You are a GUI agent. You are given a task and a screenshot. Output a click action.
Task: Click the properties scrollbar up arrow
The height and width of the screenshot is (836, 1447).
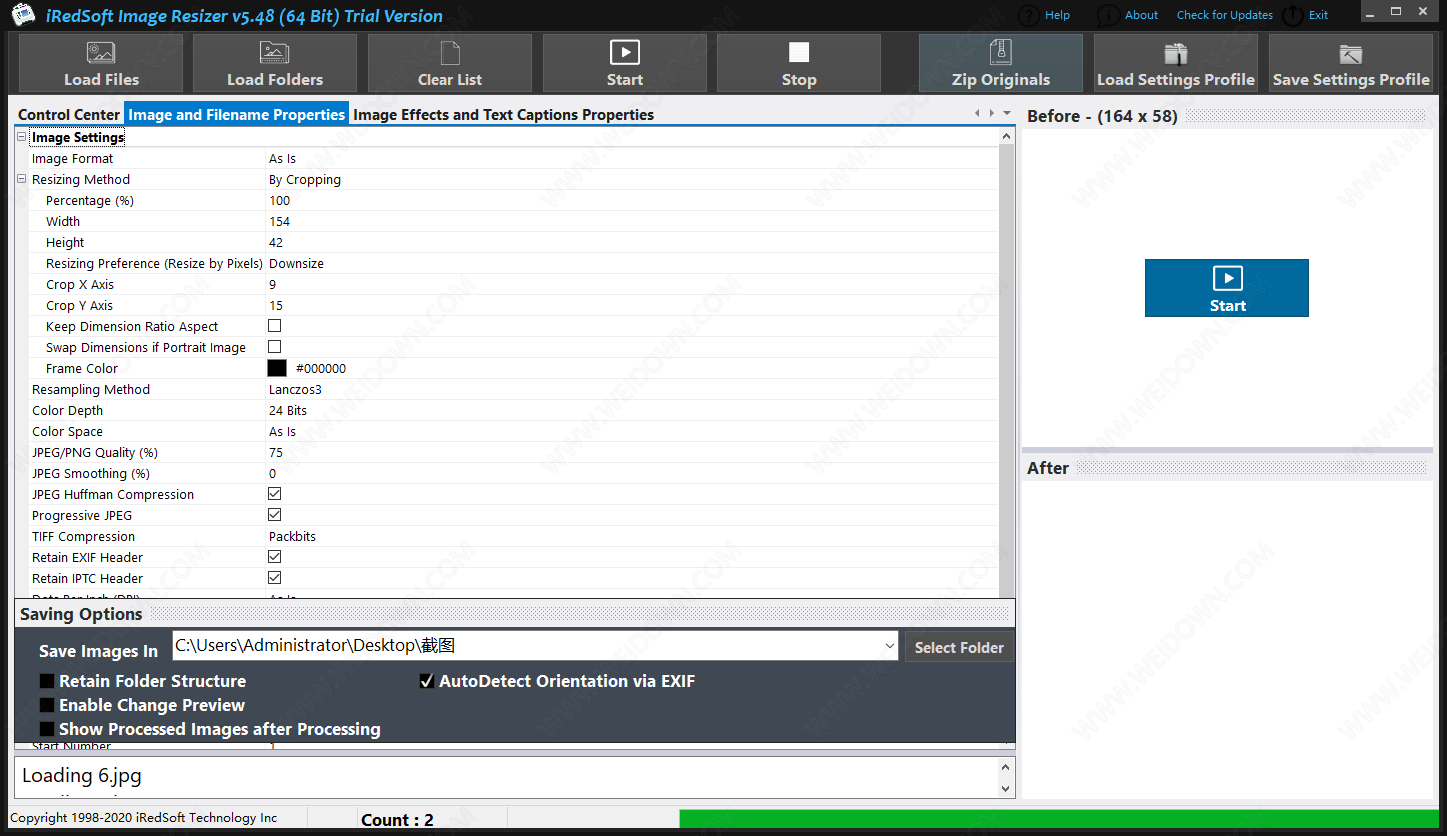(1006, 137)
